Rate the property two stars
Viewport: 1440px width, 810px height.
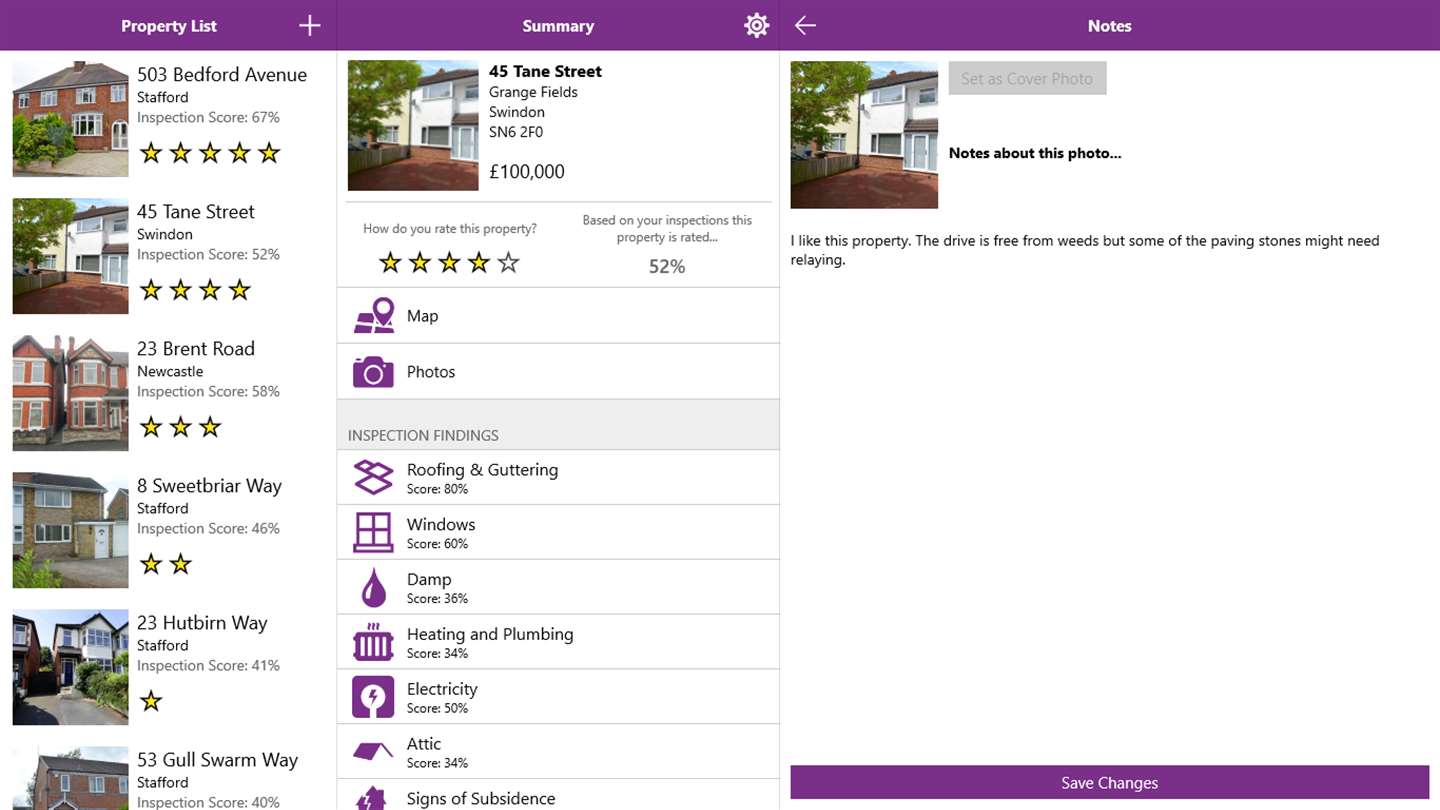tap(420, 263)
